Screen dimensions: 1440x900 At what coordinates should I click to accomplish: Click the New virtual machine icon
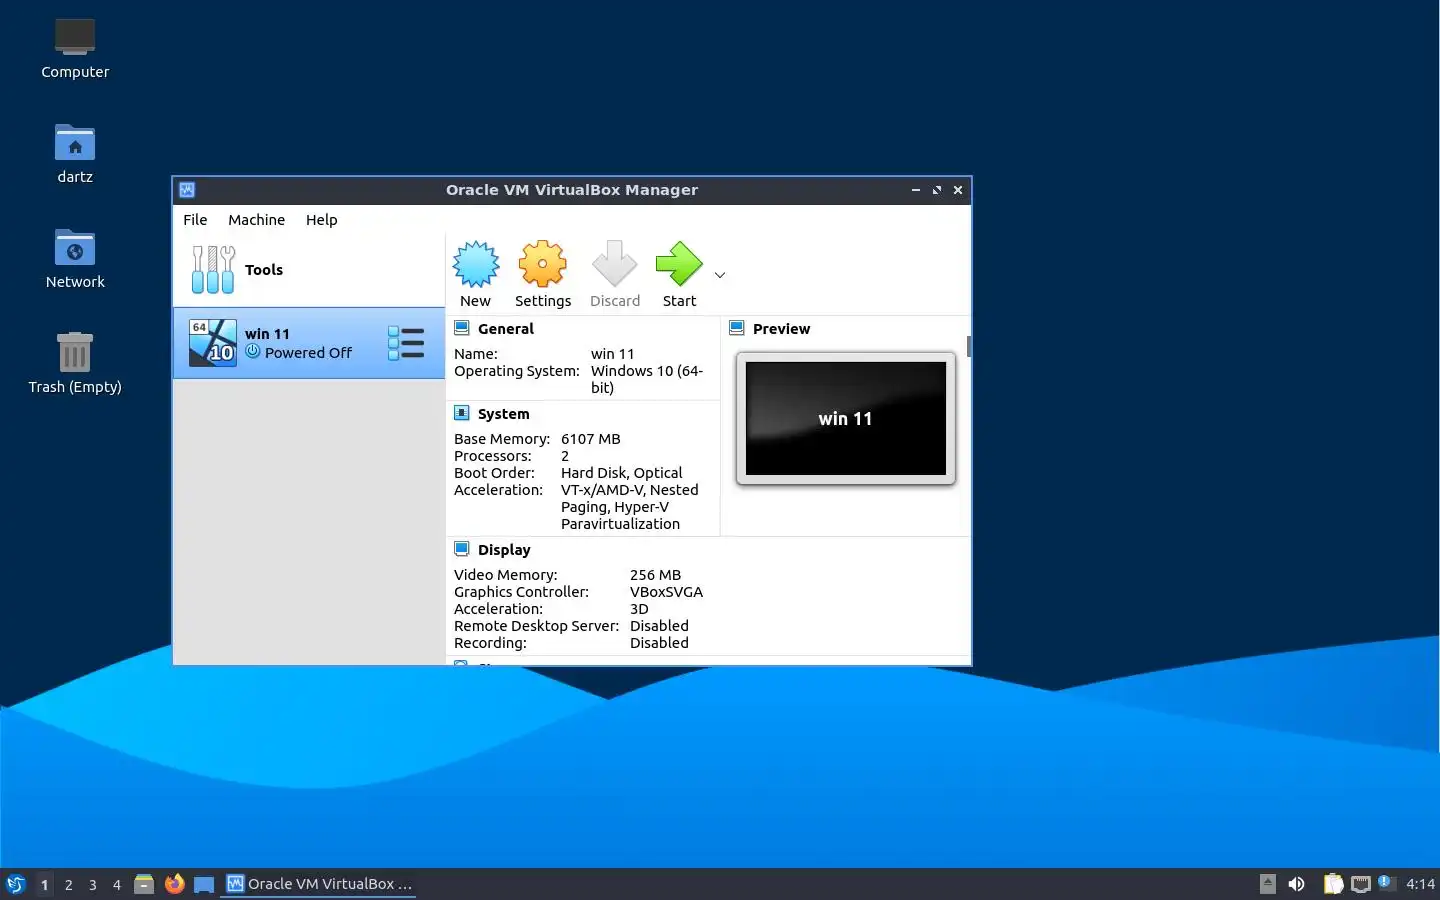pos(476,264)
